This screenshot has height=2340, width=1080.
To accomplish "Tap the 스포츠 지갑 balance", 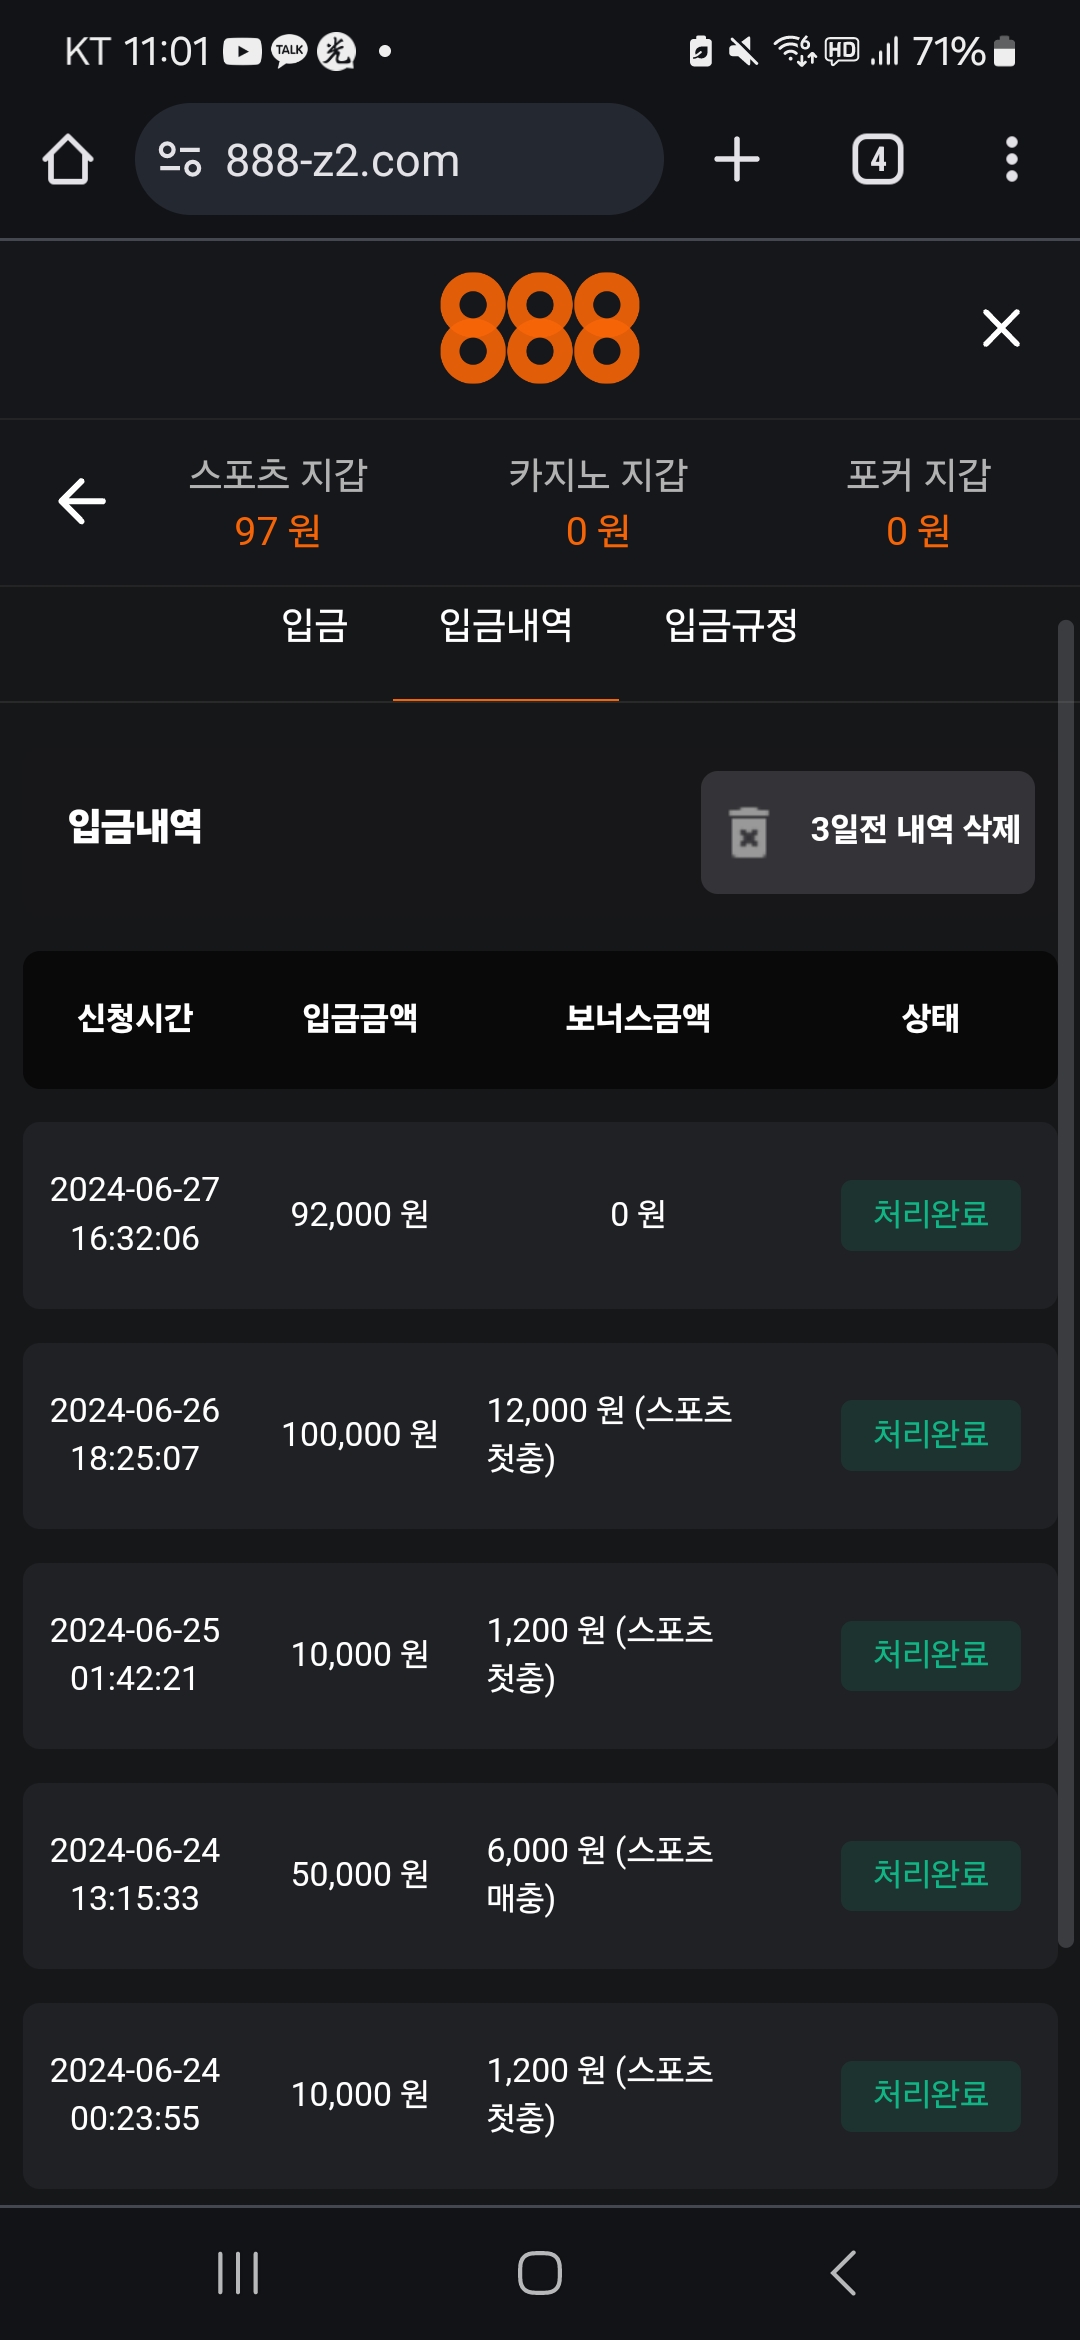I will pyautogui.click(x=278, y=530).
